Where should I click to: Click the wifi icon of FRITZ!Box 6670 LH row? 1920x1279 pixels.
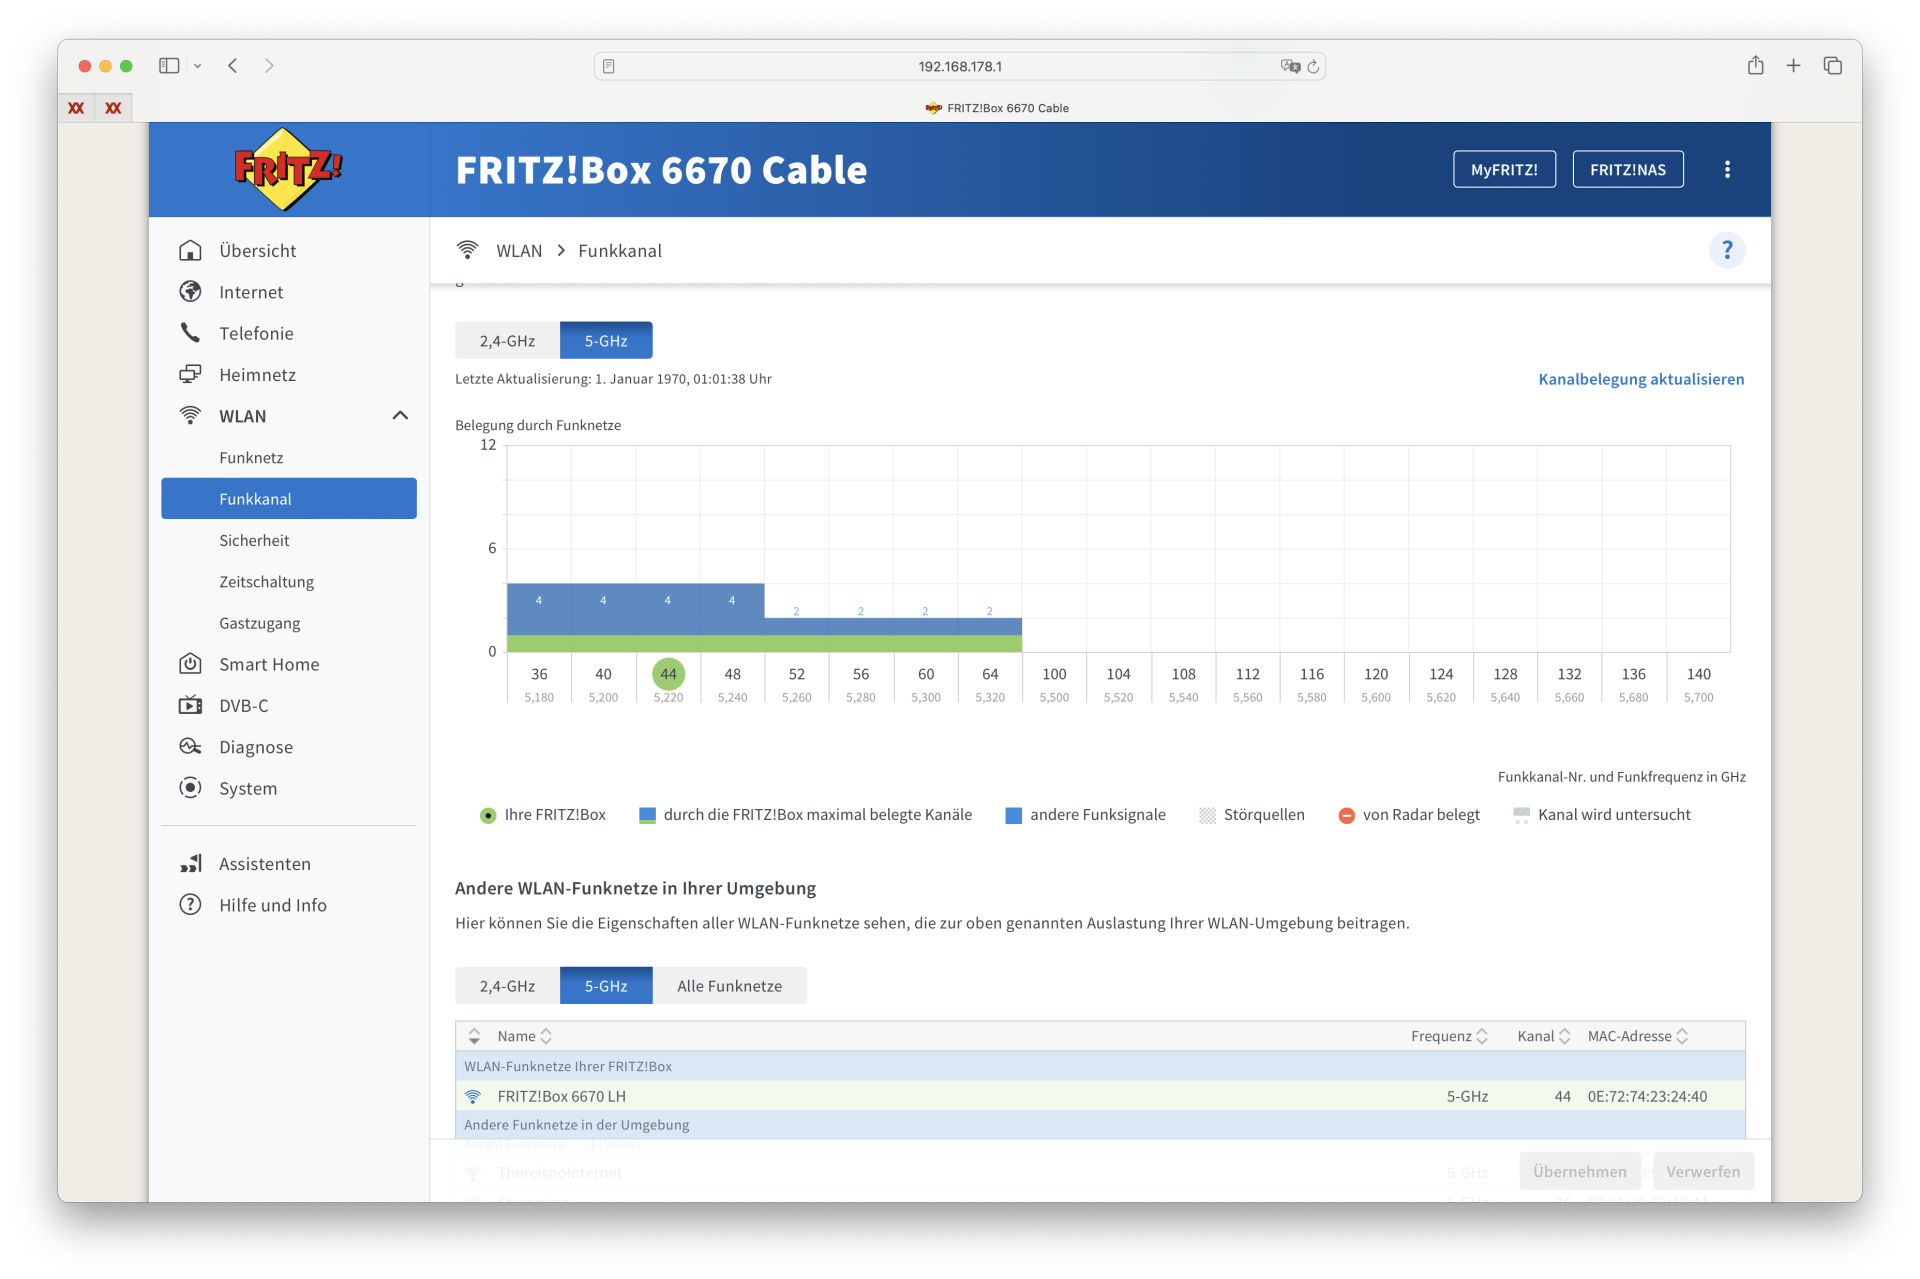473,1096
